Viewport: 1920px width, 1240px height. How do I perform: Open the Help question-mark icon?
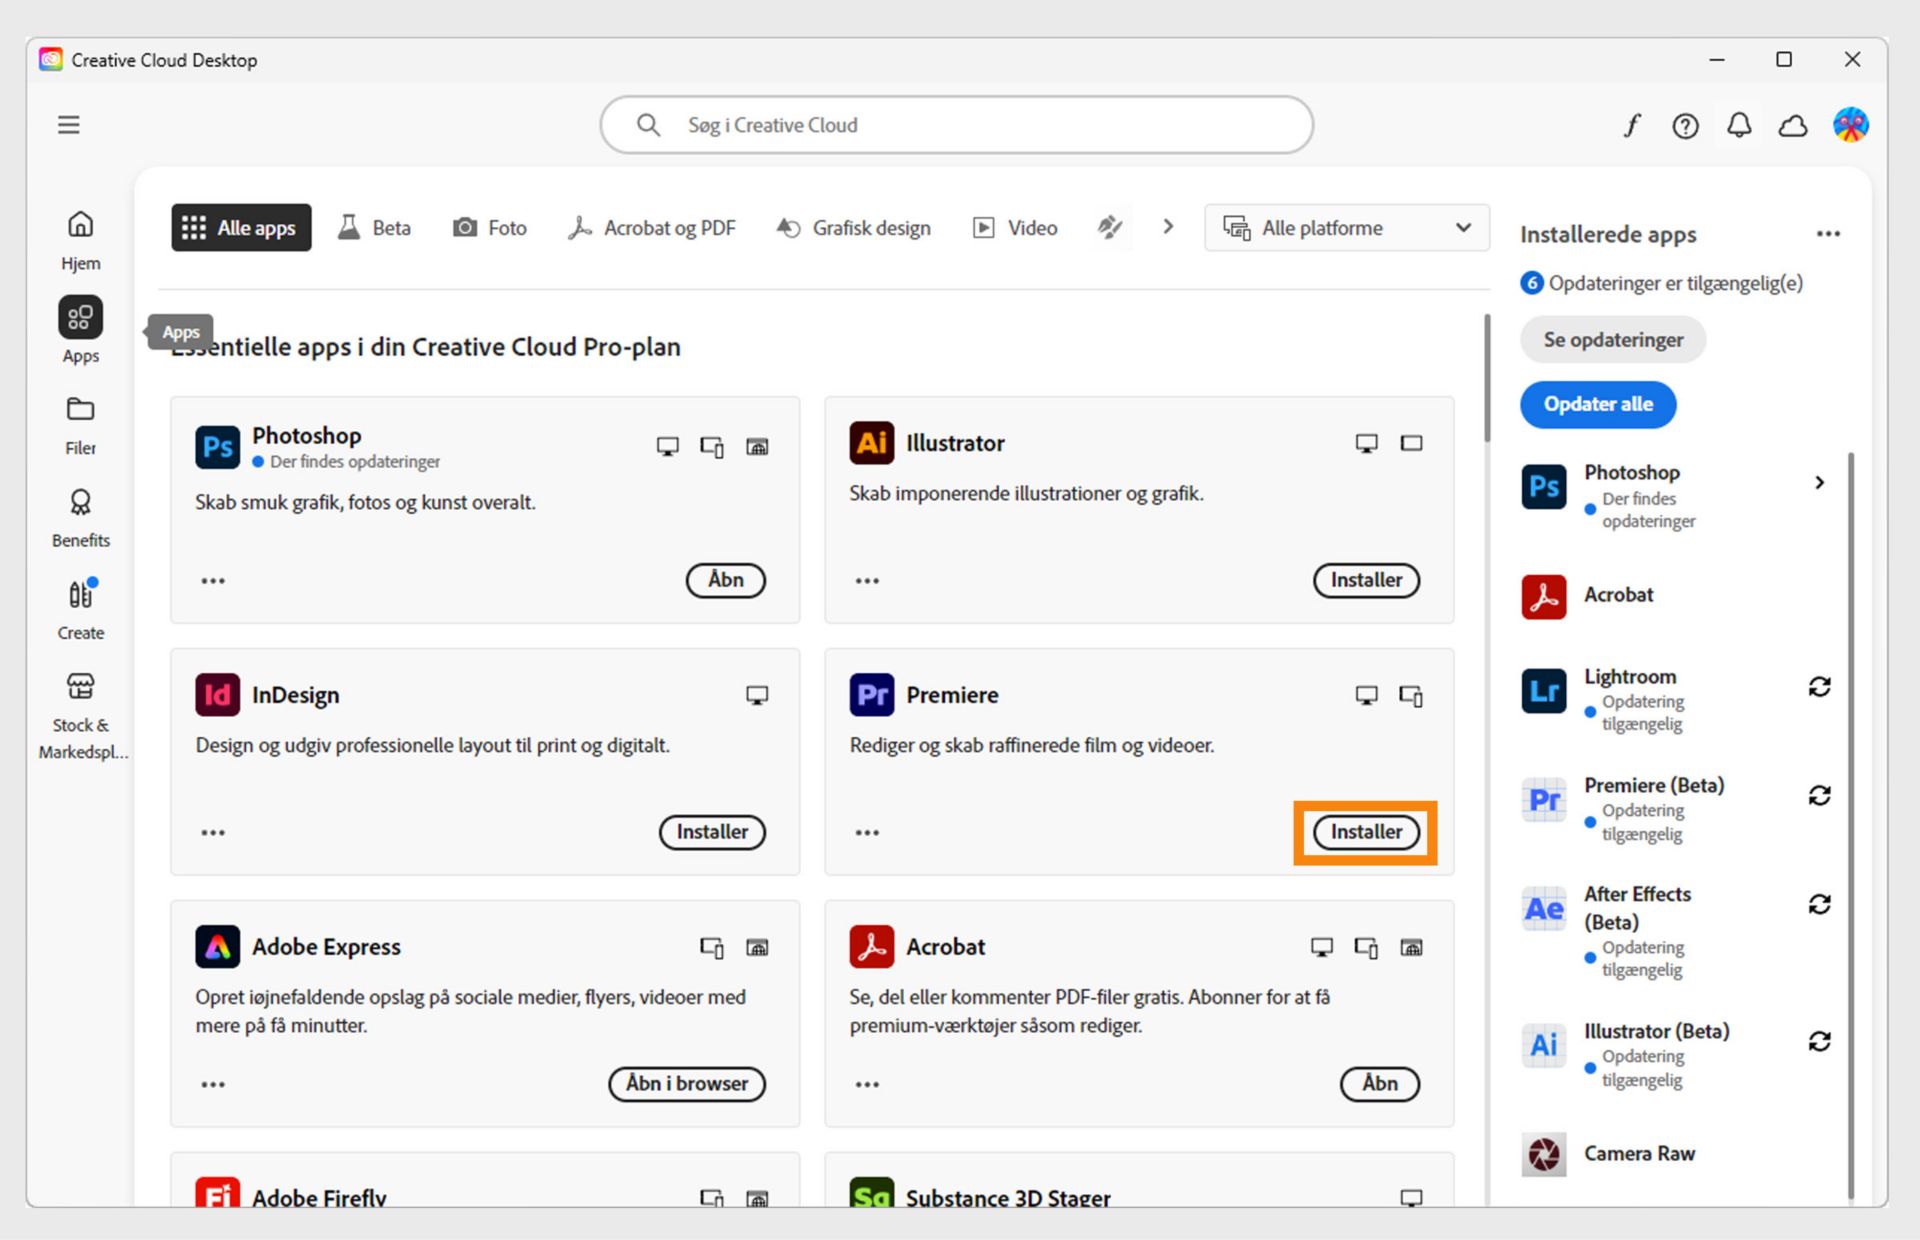click(x=1685, y=125)
